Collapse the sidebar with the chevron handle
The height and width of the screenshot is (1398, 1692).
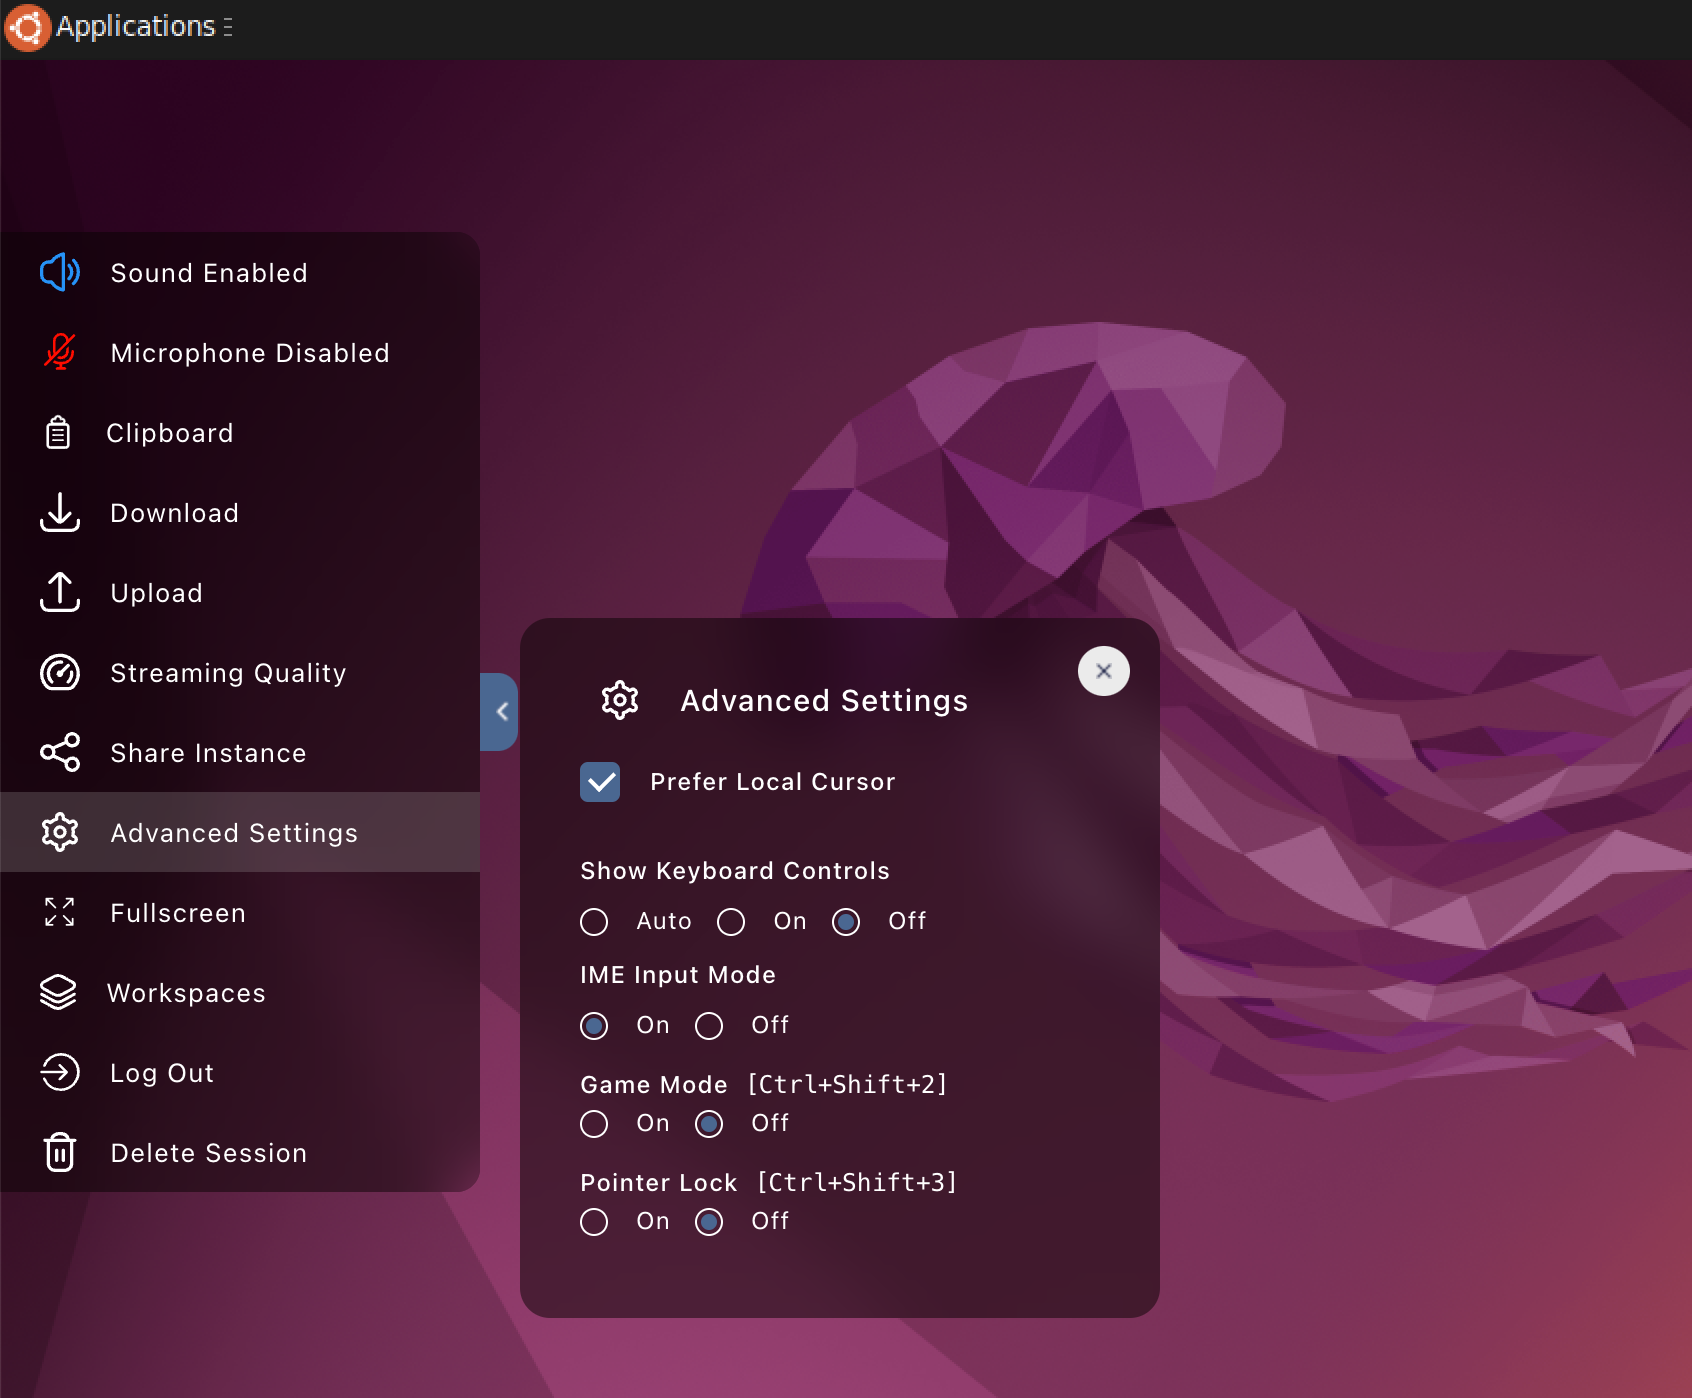point(500,712)
